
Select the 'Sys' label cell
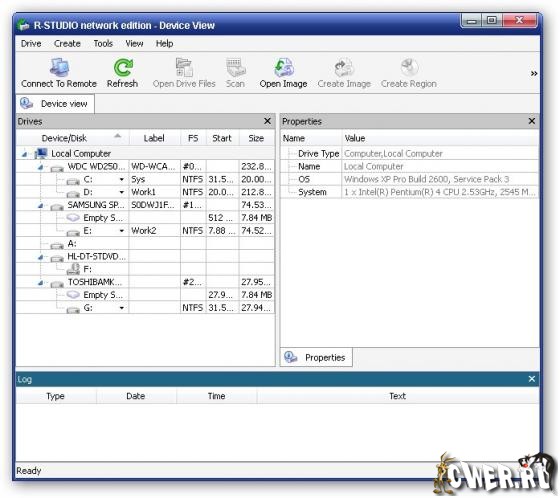tap(155, 179)
